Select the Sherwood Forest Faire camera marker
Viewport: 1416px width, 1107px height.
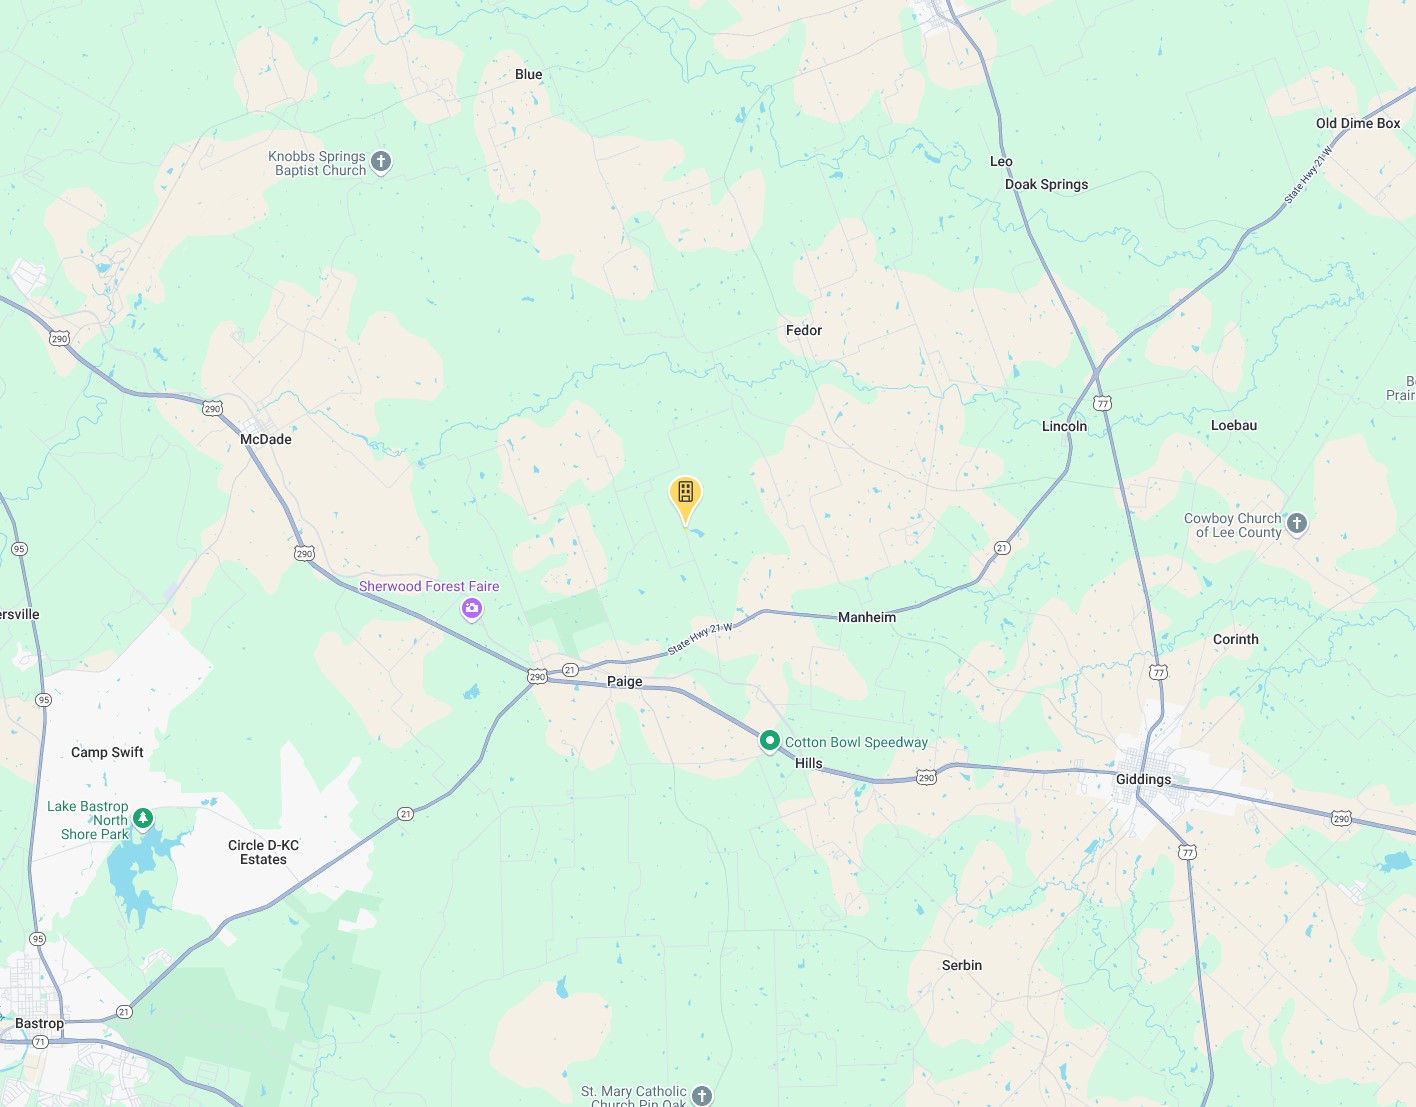pos(472,608)
